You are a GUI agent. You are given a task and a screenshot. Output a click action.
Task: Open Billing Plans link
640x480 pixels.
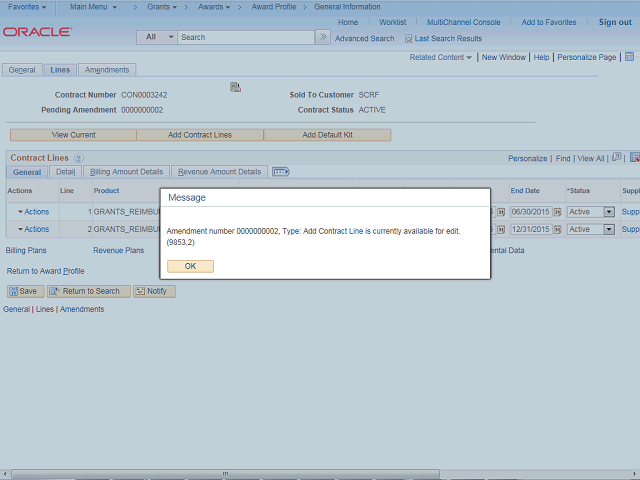tap(26, 250)
